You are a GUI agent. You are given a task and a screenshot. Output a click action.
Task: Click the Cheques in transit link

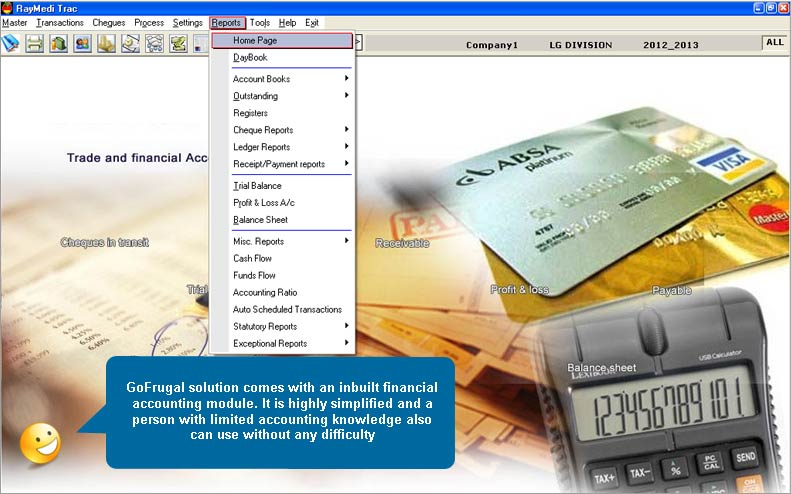tap(104, 243)
